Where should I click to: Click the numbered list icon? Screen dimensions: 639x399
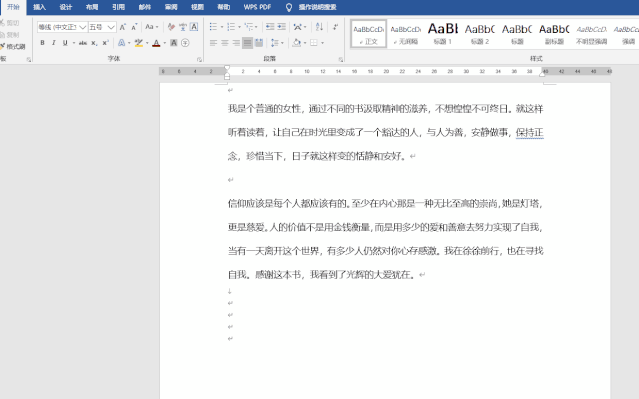point(231,27)
